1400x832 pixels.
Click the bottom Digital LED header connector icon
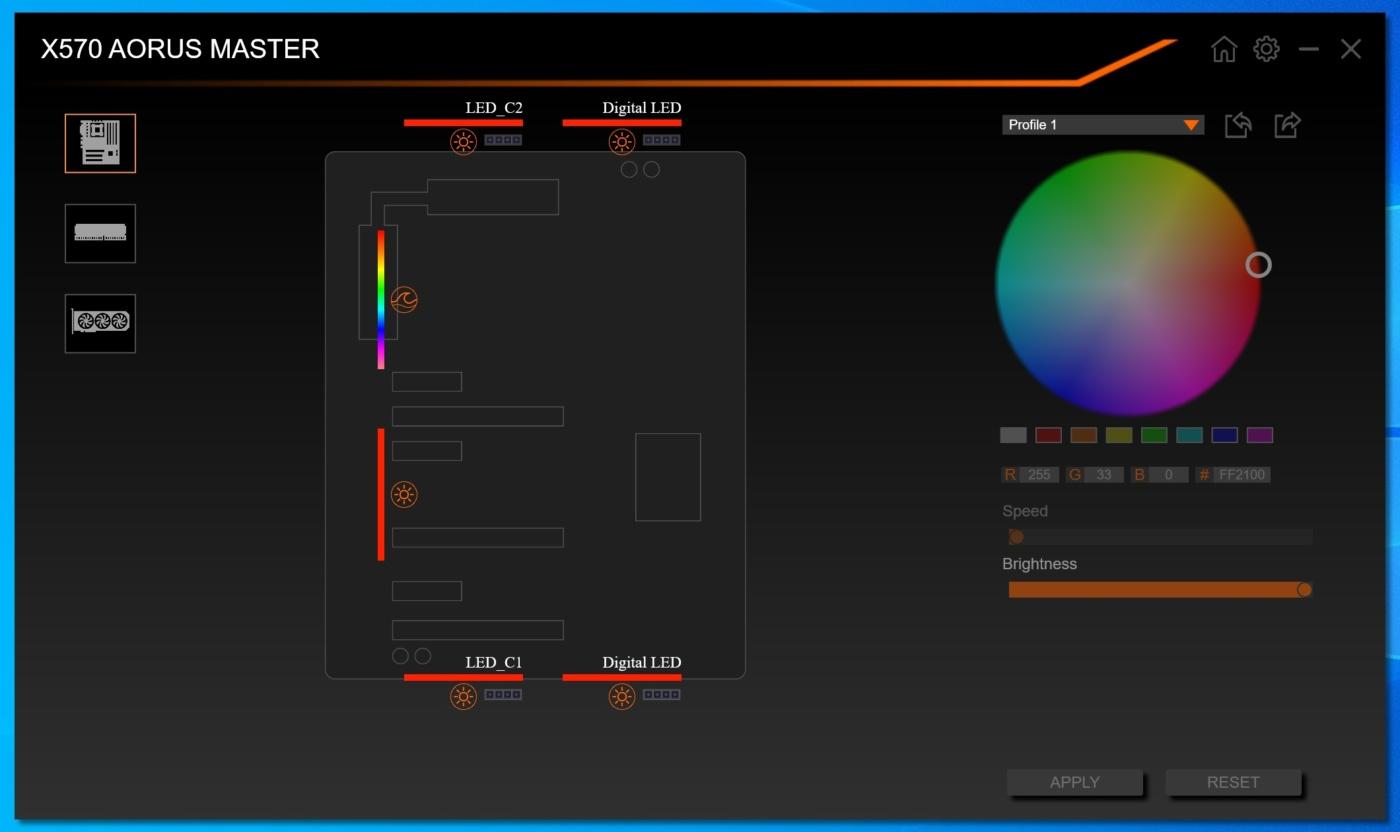[661, 695]
